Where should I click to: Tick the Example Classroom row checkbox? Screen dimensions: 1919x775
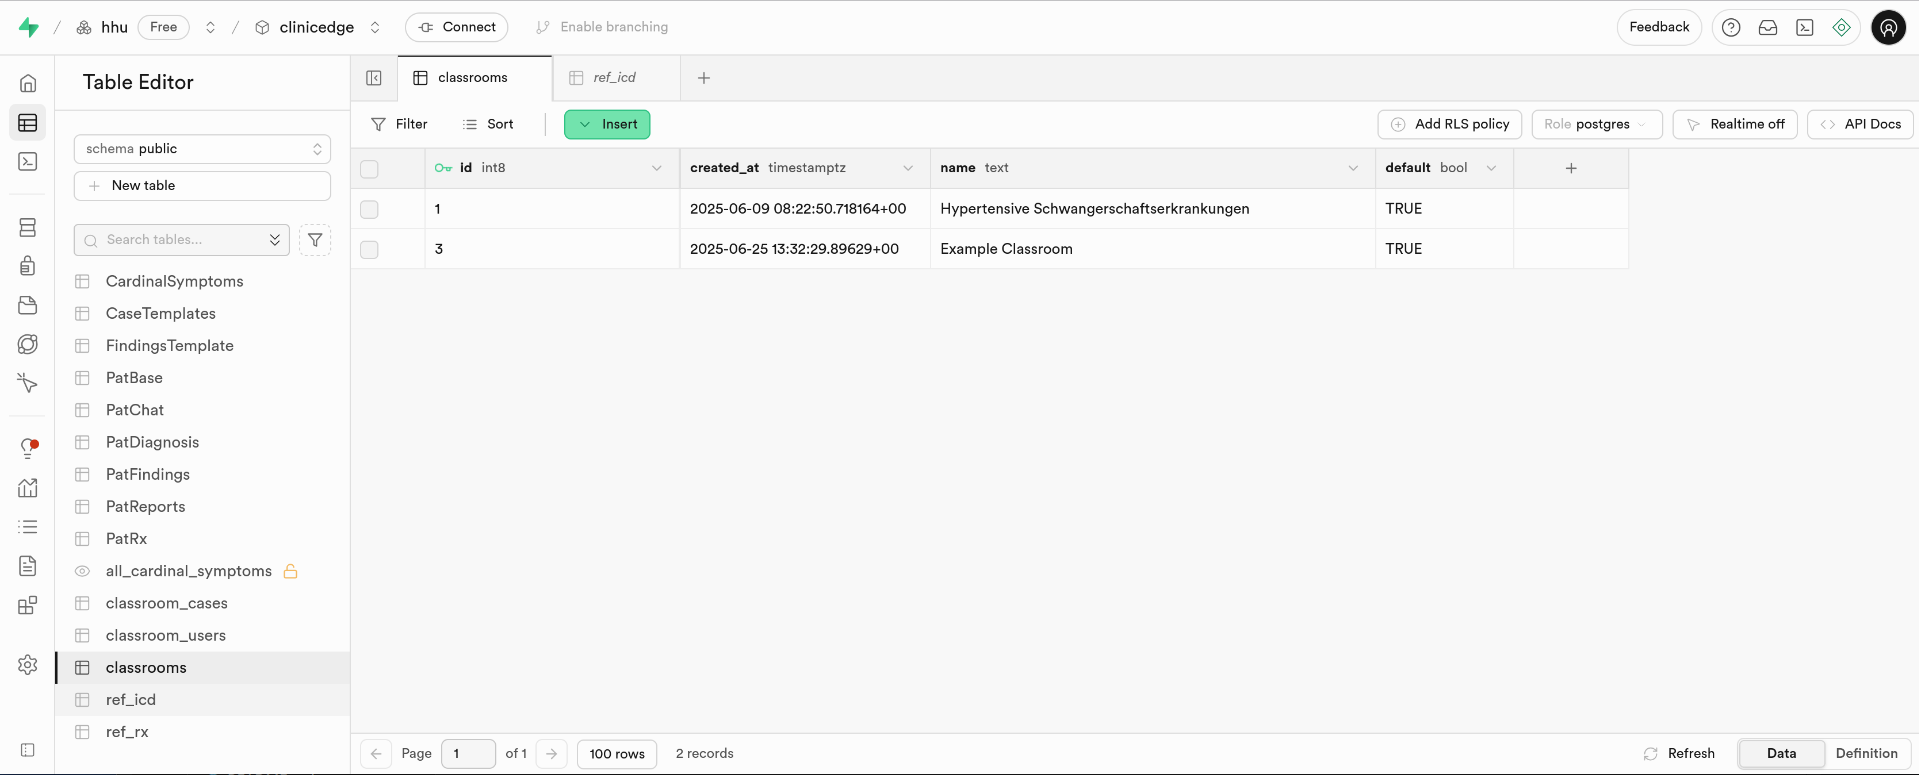370,249
